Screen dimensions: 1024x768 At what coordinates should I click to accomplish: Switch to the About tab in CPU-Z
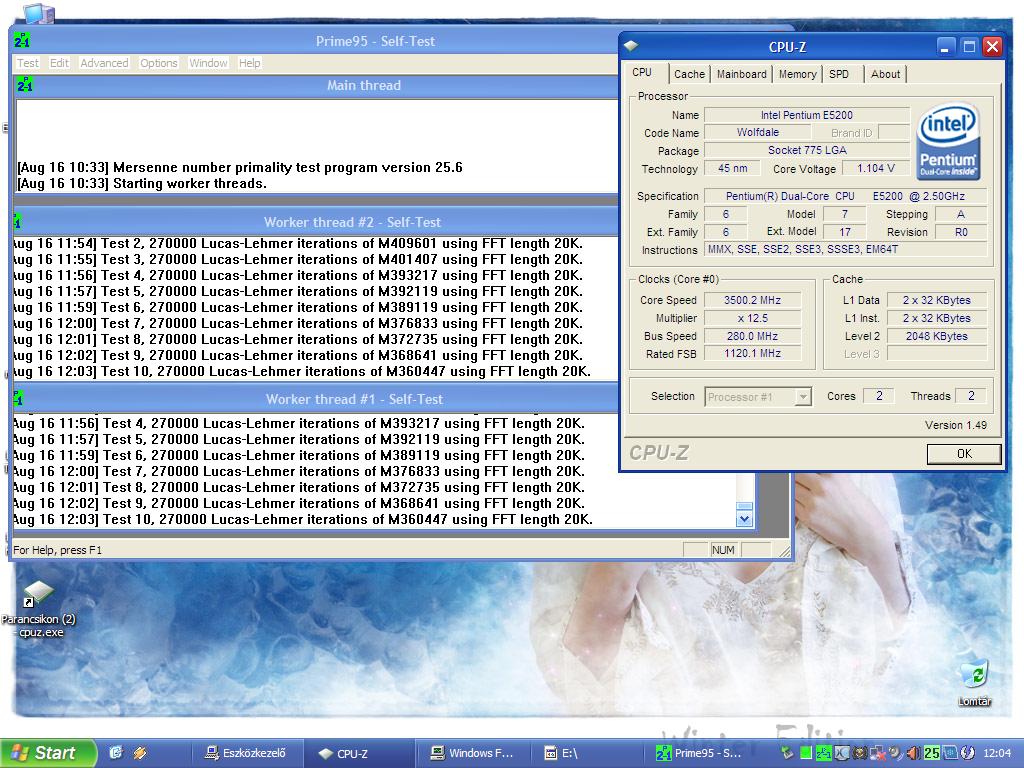[x=885, y=74]
